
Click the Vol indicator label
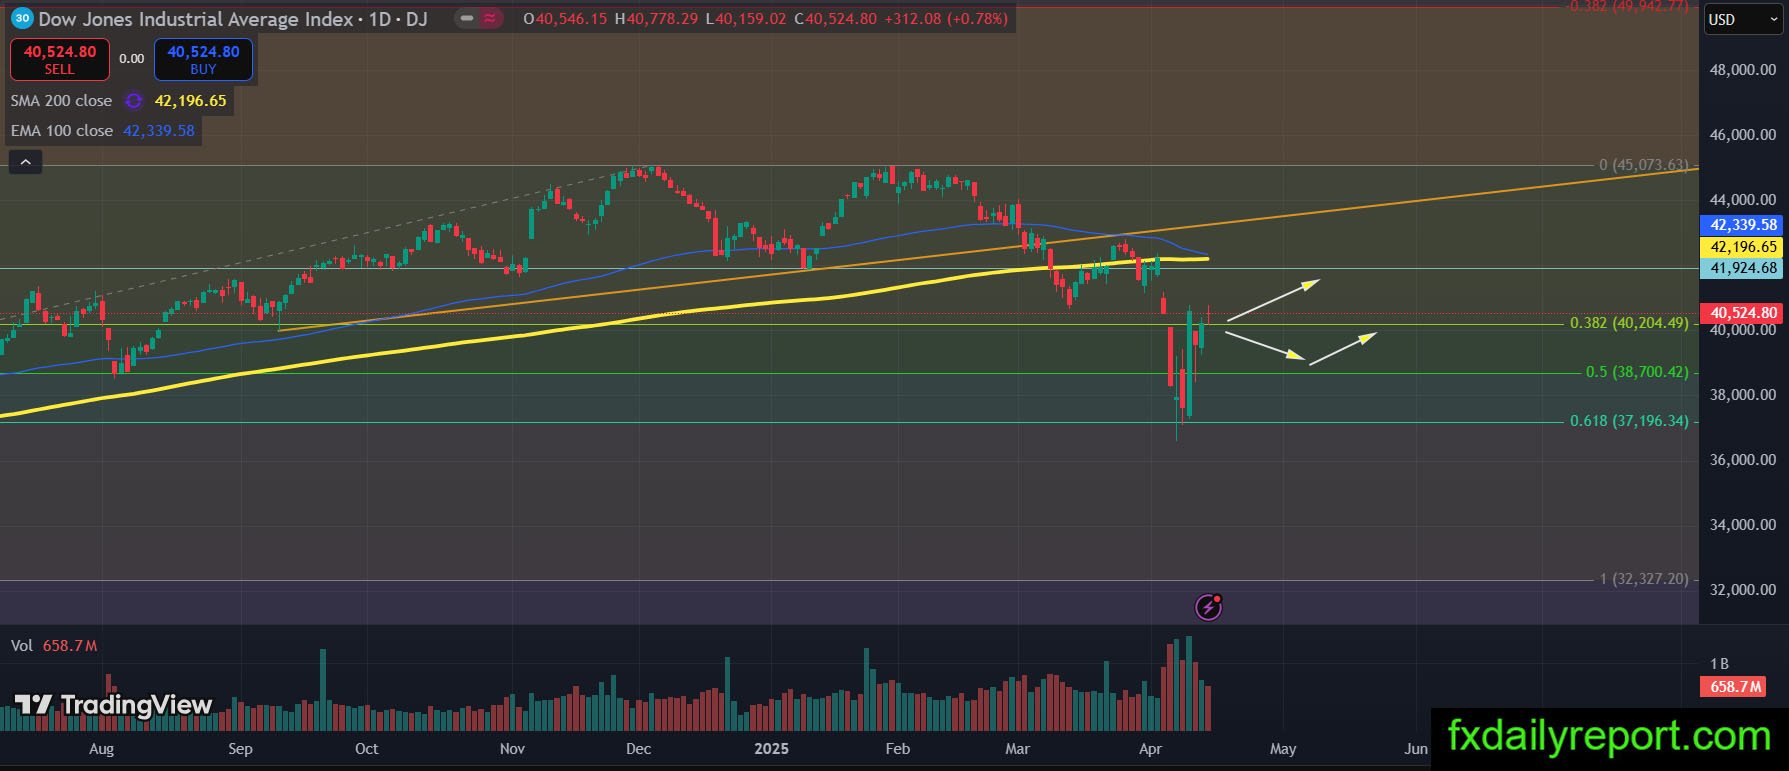pos(22,646)
